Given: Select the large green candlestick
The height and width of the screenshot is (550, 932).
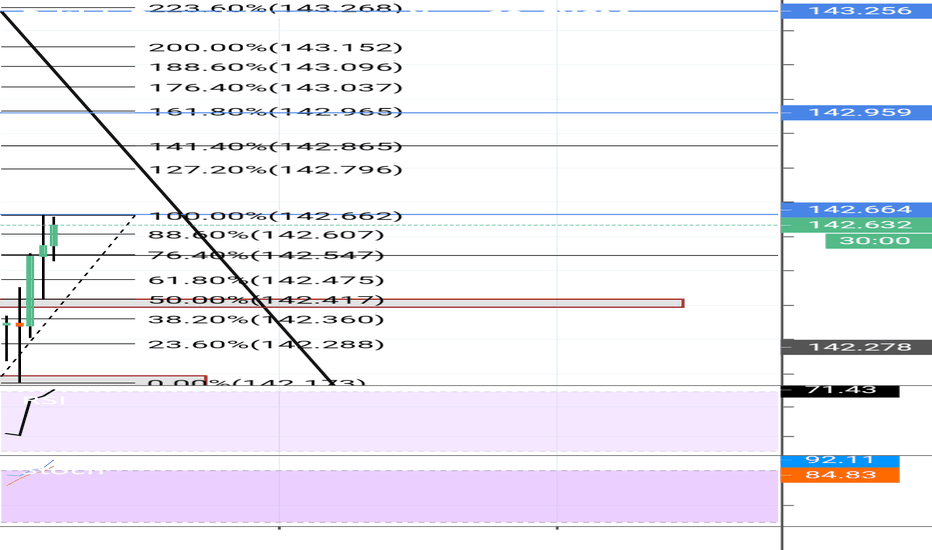Looking at the screenshot, I should [31, 290].
